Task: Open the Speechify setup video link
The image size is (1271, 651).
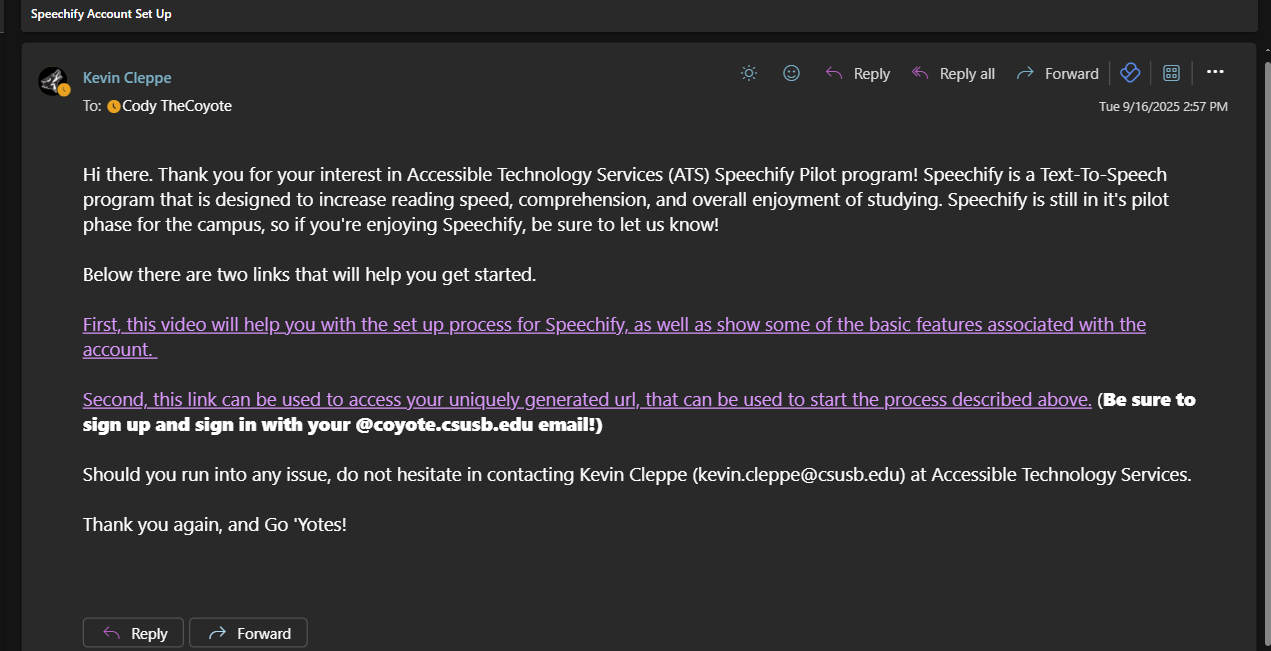Action: pyautogui.click(x=614, y=325)
